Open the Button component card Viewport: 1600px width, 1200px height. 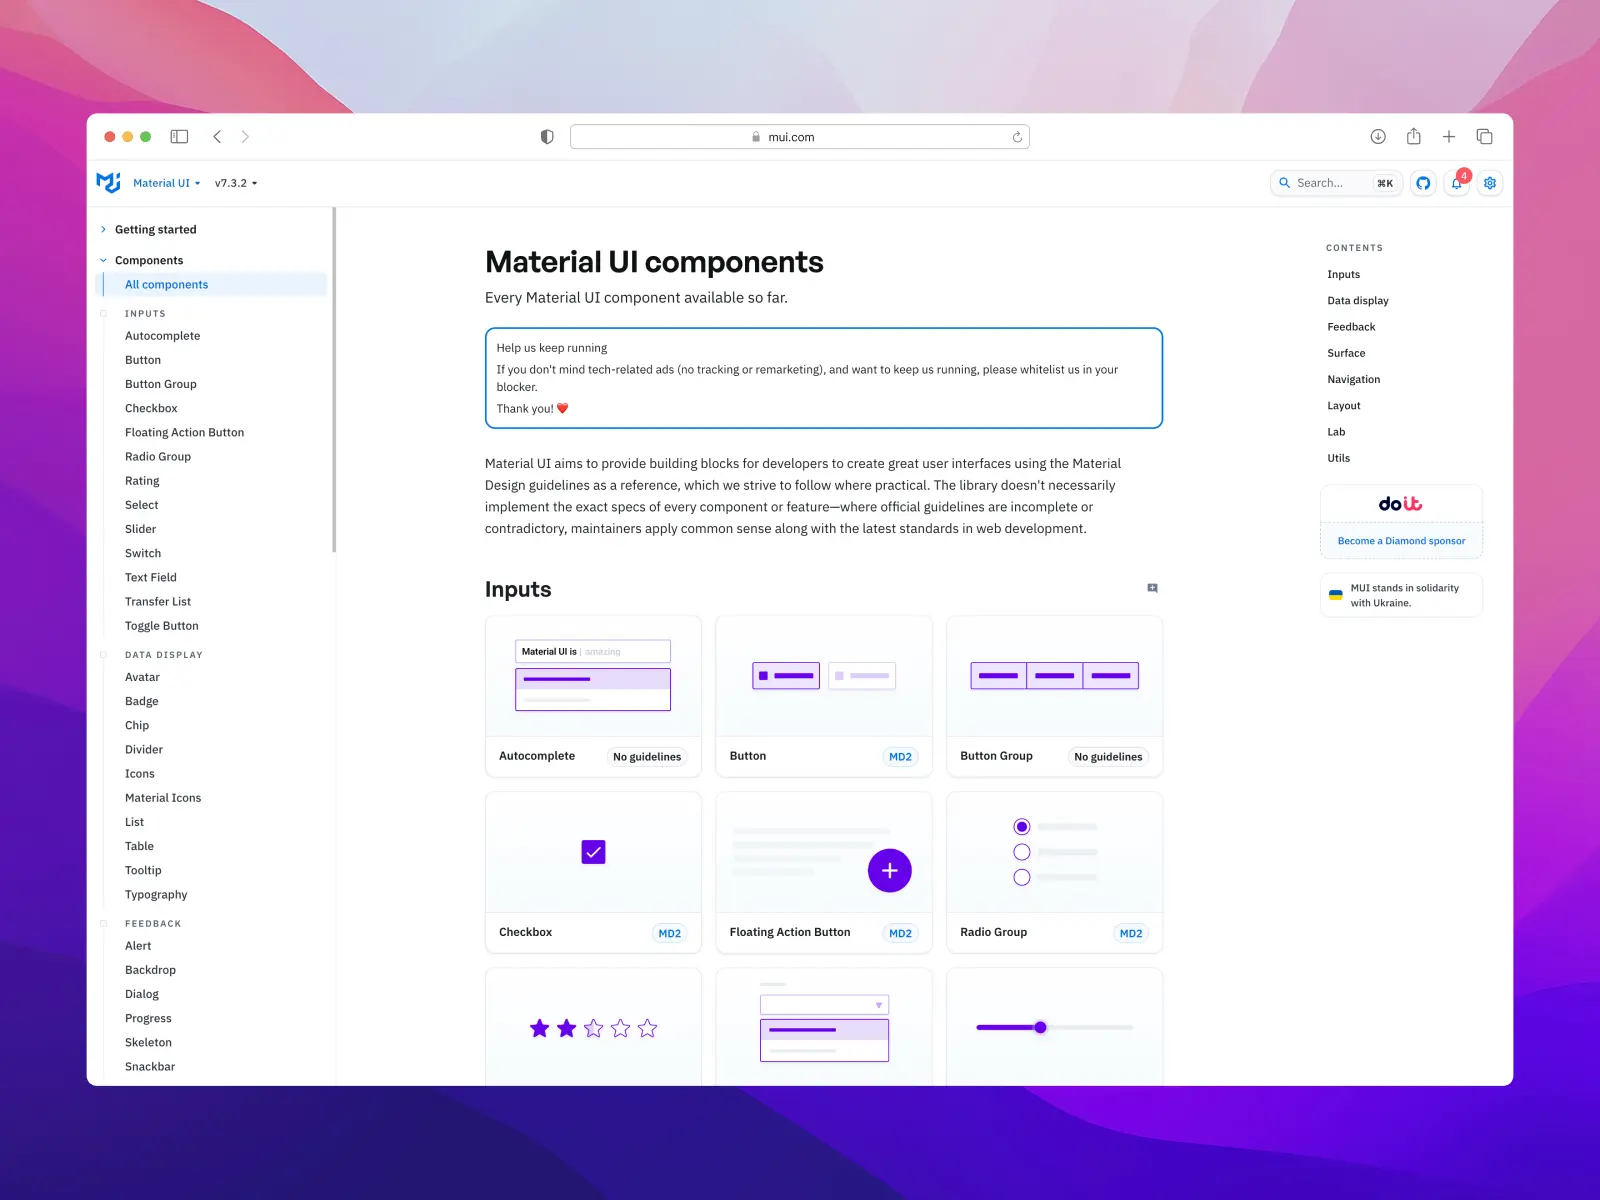point(824,696)
